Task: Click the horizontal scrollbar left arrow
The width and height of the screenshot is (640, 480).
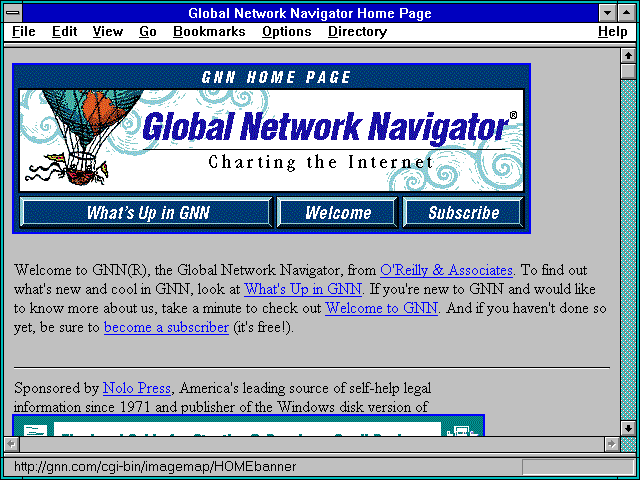Action: (12, 444)
